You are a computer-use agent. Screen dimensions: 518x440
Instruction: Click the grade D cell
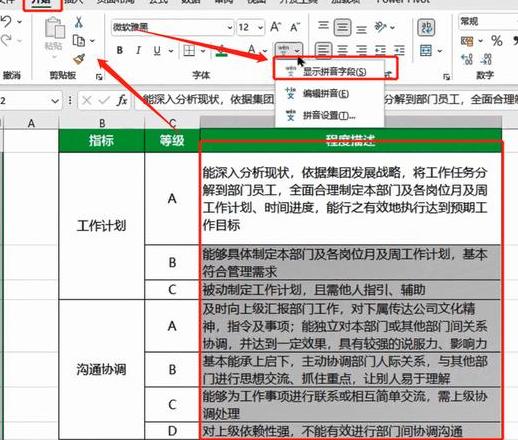point(172,431)
